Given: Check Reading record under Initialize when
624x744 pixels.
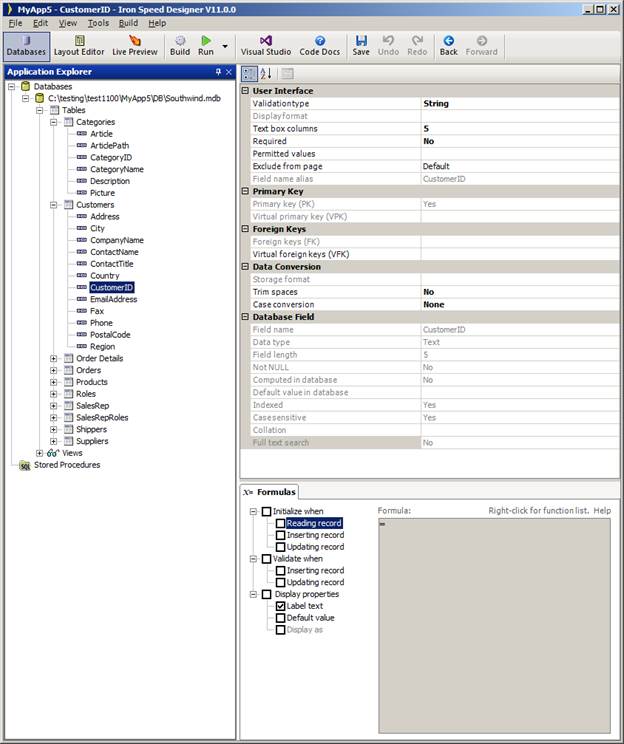Looking at the screenshot, I should [x=280, y=523].
